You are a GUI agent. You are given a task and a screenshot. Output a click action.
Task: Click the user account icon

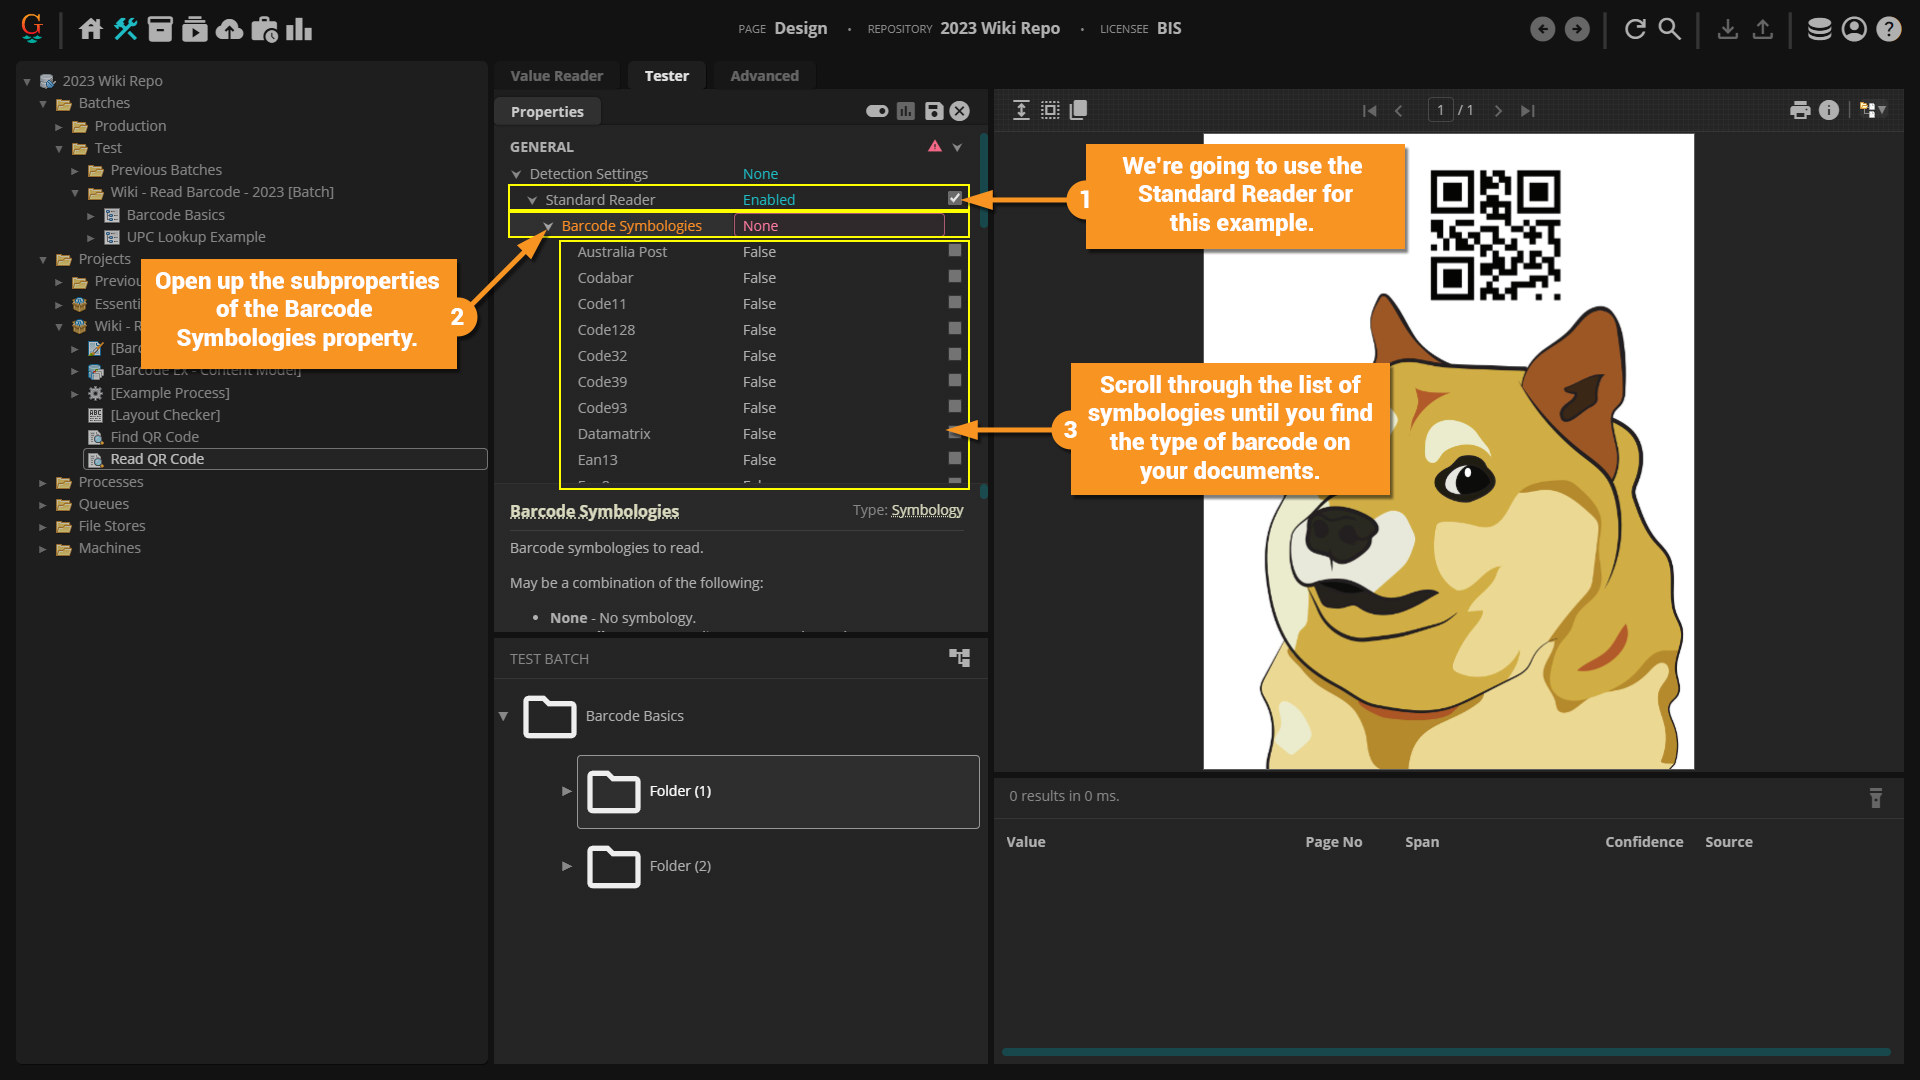pyautogui.click(x=1854, y=29)
